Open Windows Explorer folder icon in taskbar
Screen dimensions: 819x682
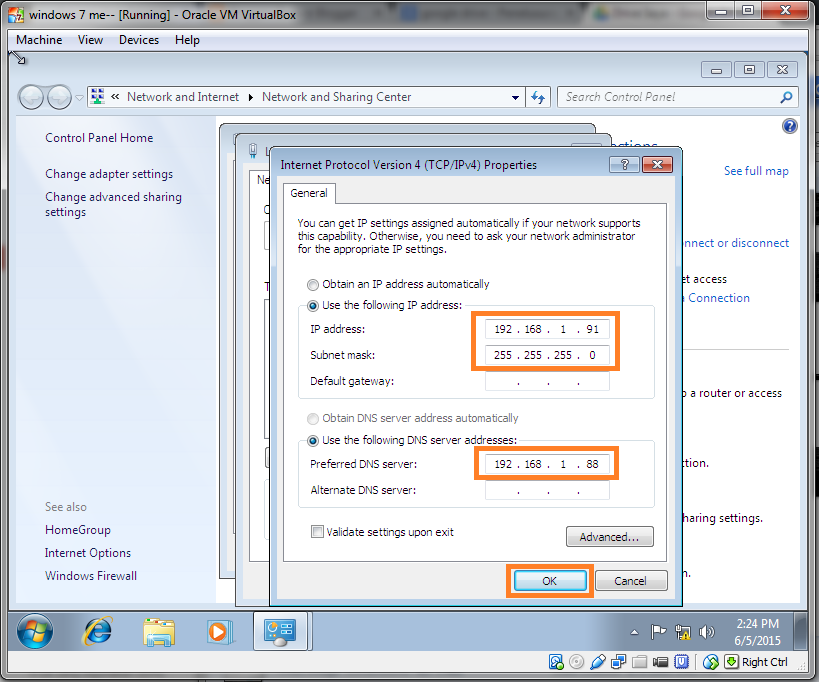pos(159,632)
